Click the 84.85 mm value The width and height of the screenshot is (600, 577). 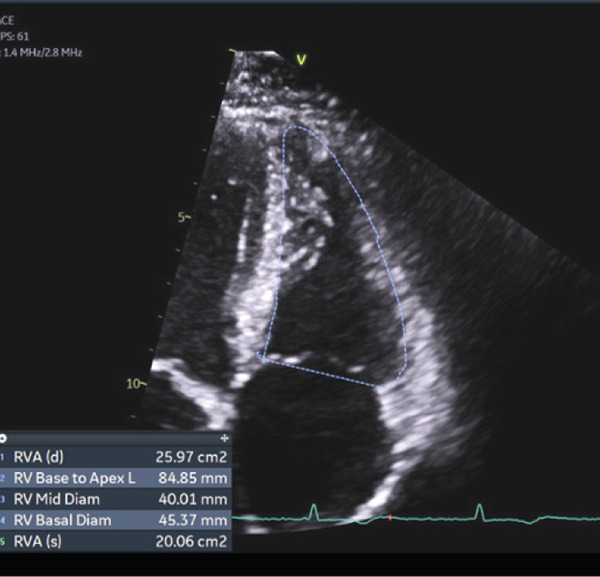tap(193, 478)
